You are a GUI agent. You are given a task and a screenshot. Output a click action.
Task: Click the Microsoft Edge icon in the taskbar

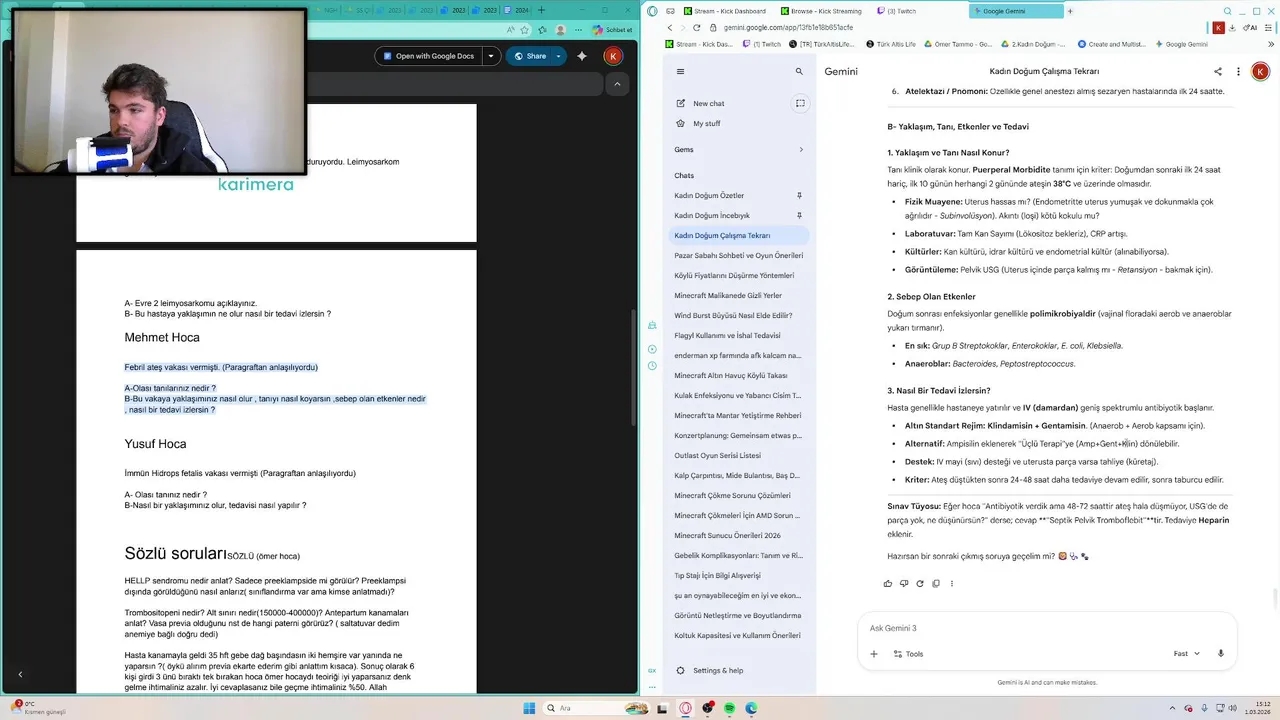click(x=751, y=708)
